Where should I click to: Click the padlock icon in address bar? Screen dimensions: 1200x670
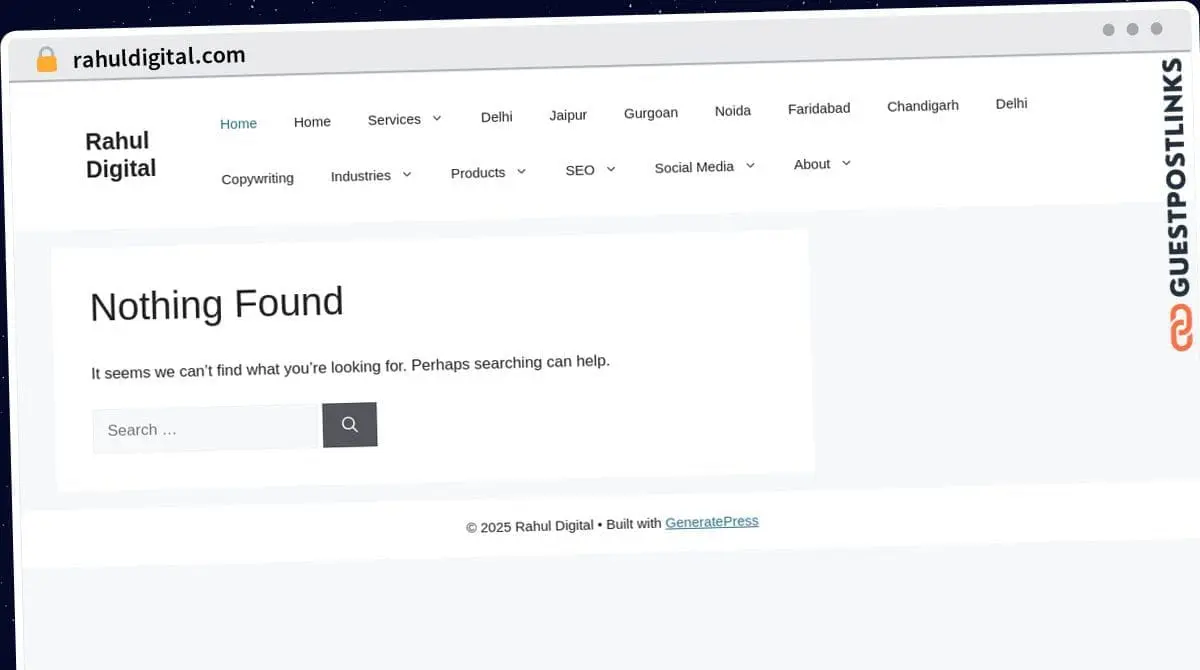pyautogui.click(x=47, y=60)
